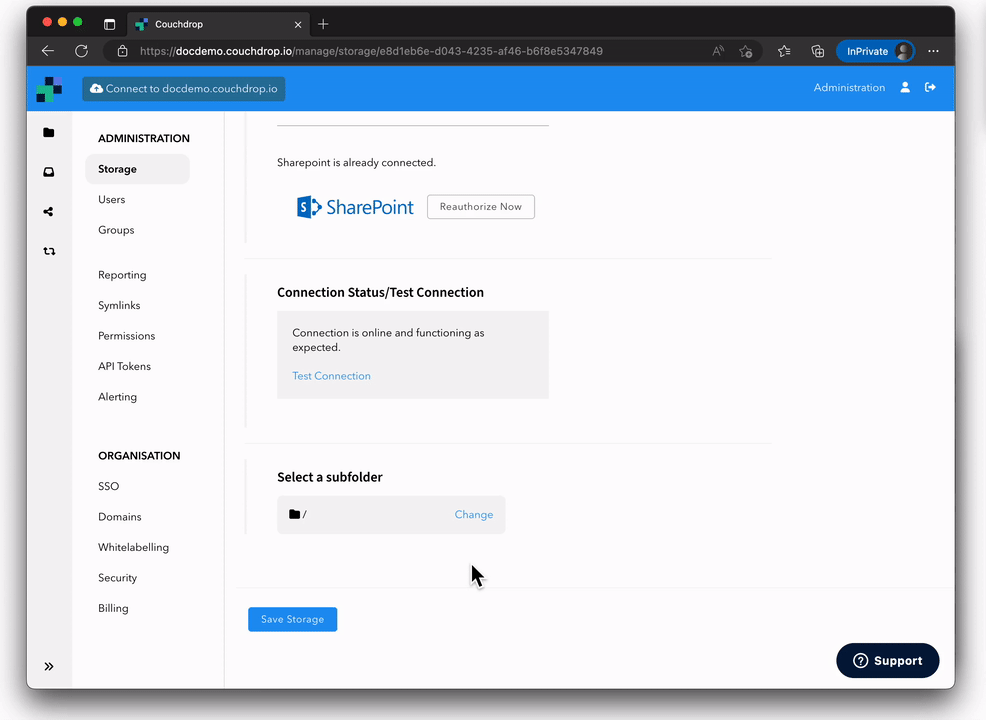Open Groups in administration menu
This screenshot has height=720, width=986.
point(116,230)
